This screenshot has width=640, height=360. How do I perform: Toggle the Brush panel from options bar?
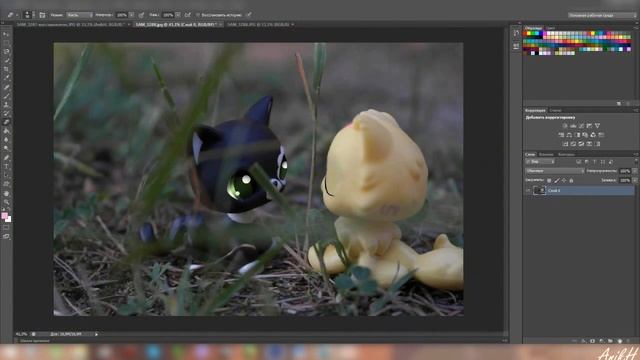(x=42, y=15)
